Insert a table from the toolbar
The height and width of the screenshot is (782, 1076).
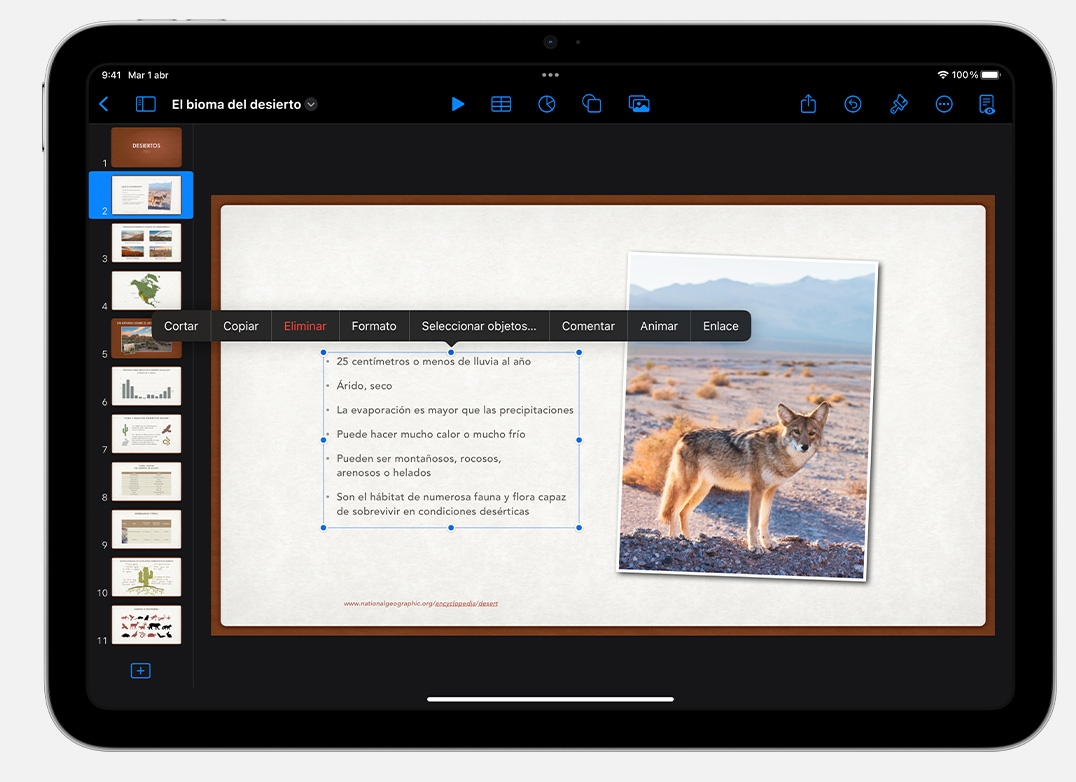tap(501, 104)
